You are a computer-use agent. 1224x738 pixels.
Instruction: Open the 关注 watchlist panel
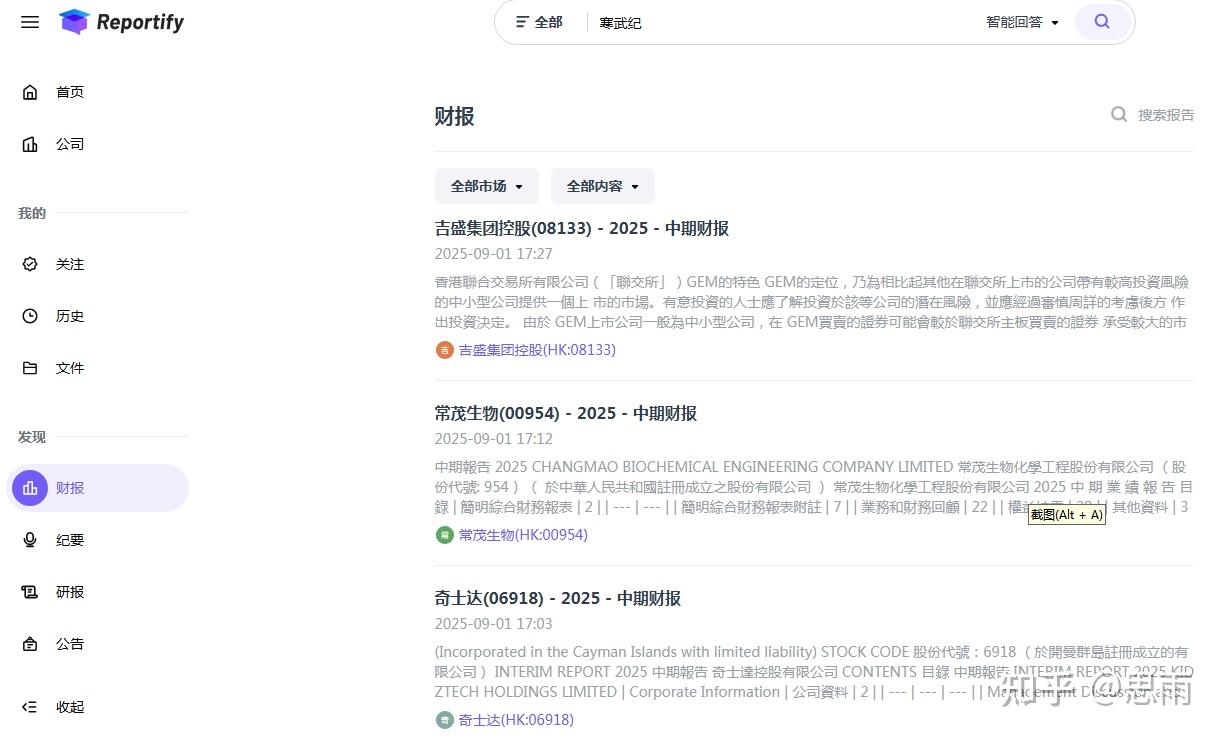[69, 264]
